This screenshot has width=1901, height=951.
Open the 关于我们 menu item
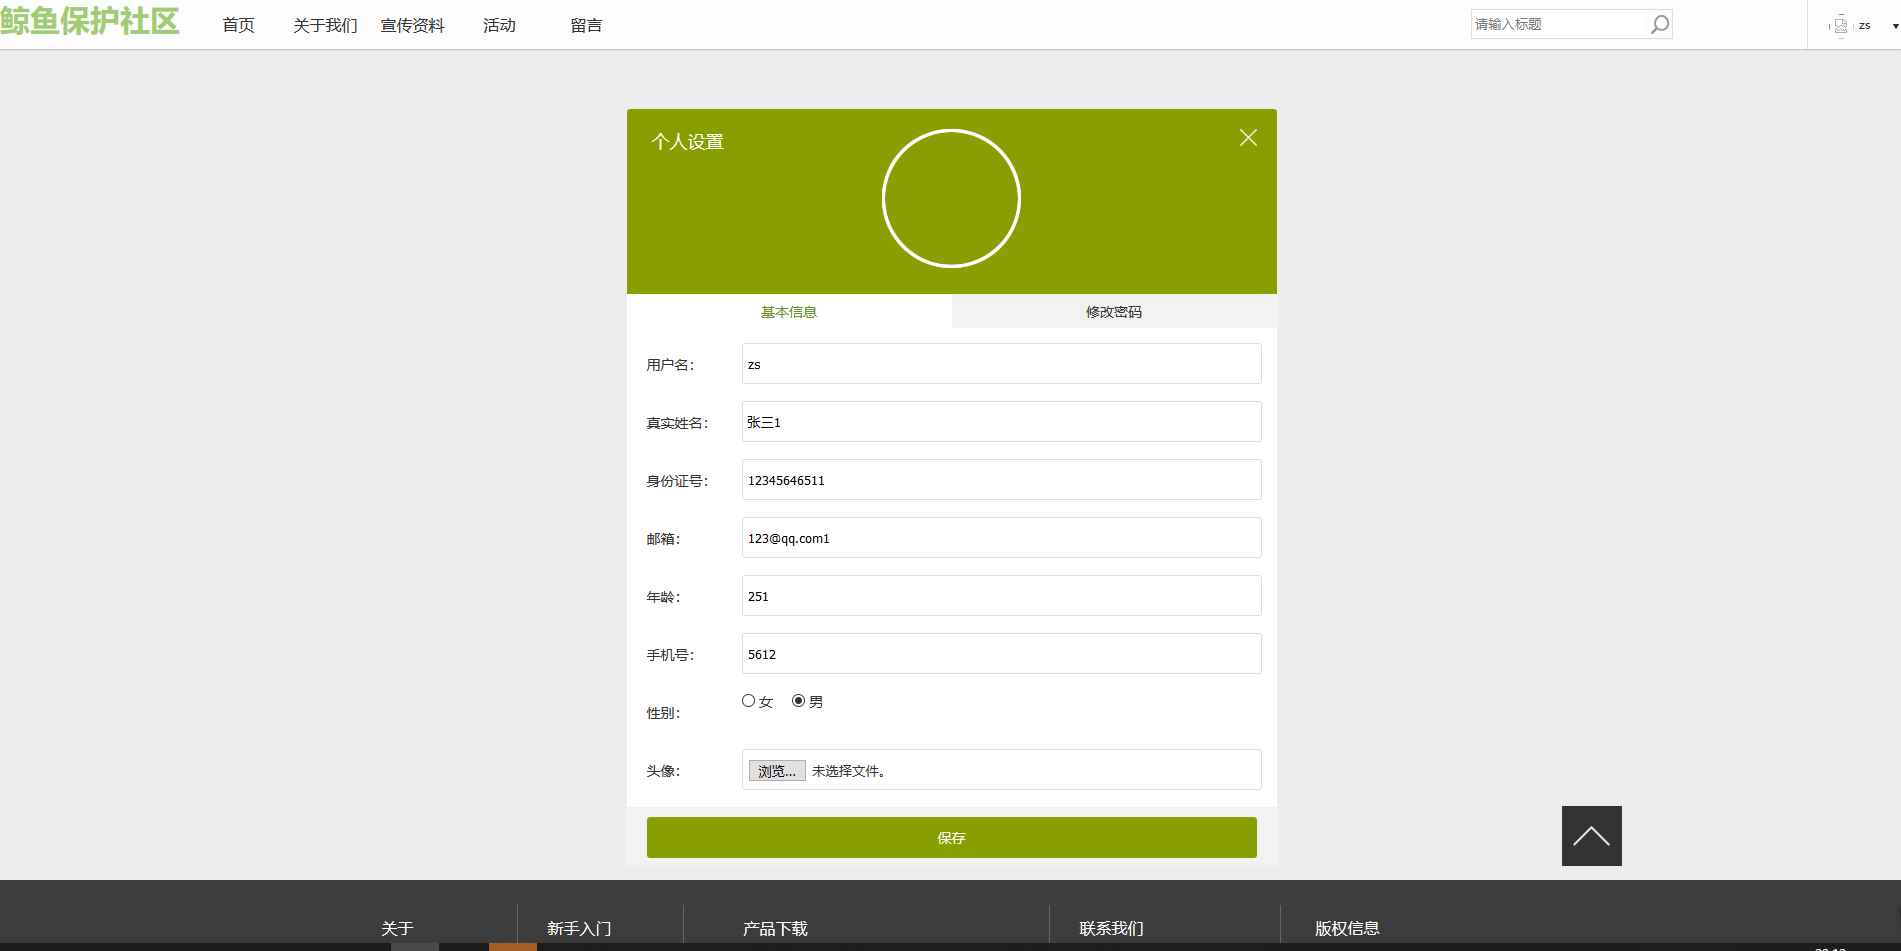325,25
